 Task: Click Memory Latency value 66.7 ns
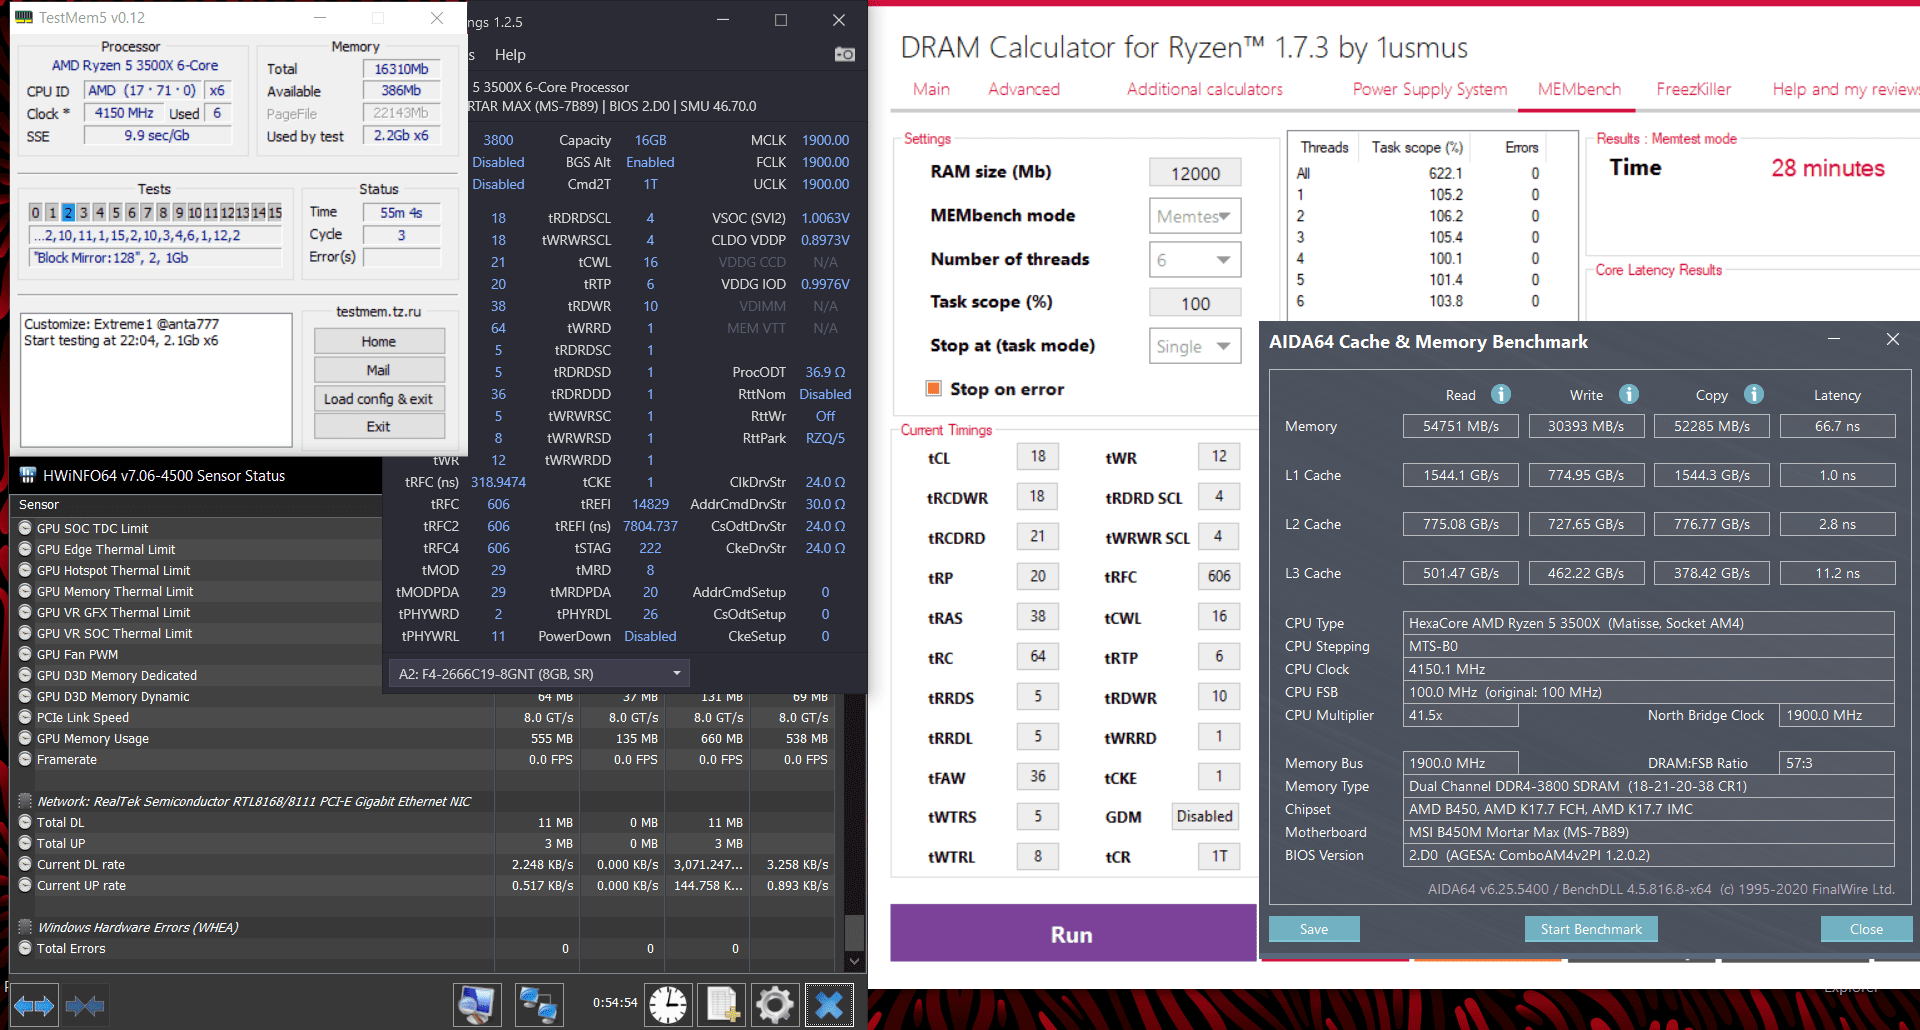tap(1837, 426)
